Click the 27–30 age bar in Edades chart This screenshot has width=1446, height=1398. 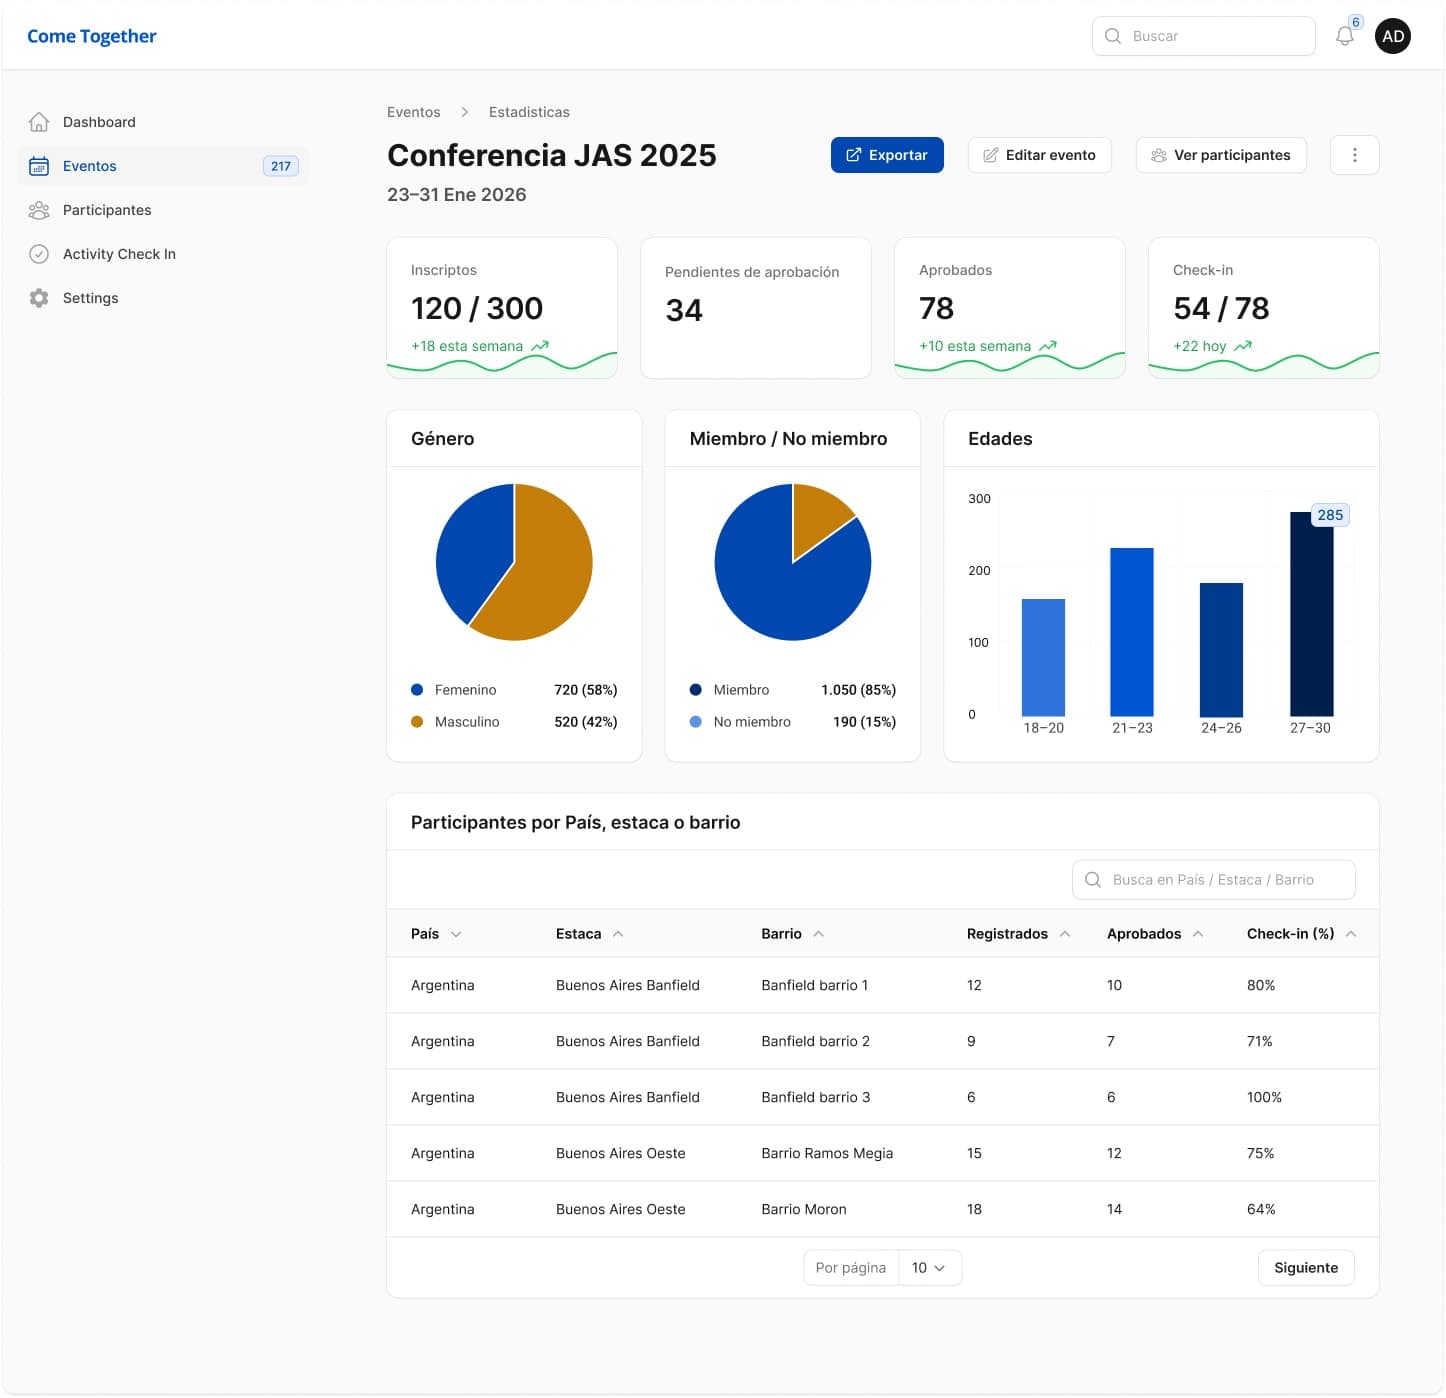[x=1311, y=614]
